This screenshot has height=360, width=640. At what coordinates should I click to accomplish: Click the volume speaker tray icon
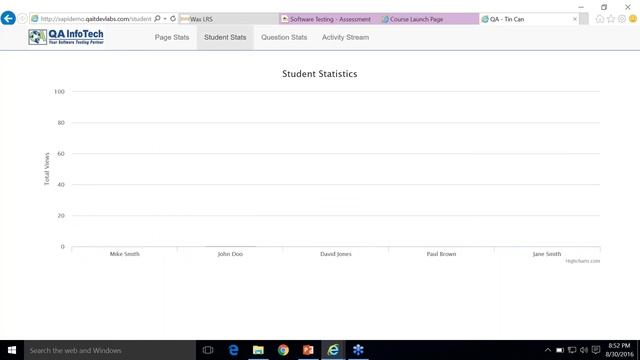pyautogui.click(x=584, y=350)
